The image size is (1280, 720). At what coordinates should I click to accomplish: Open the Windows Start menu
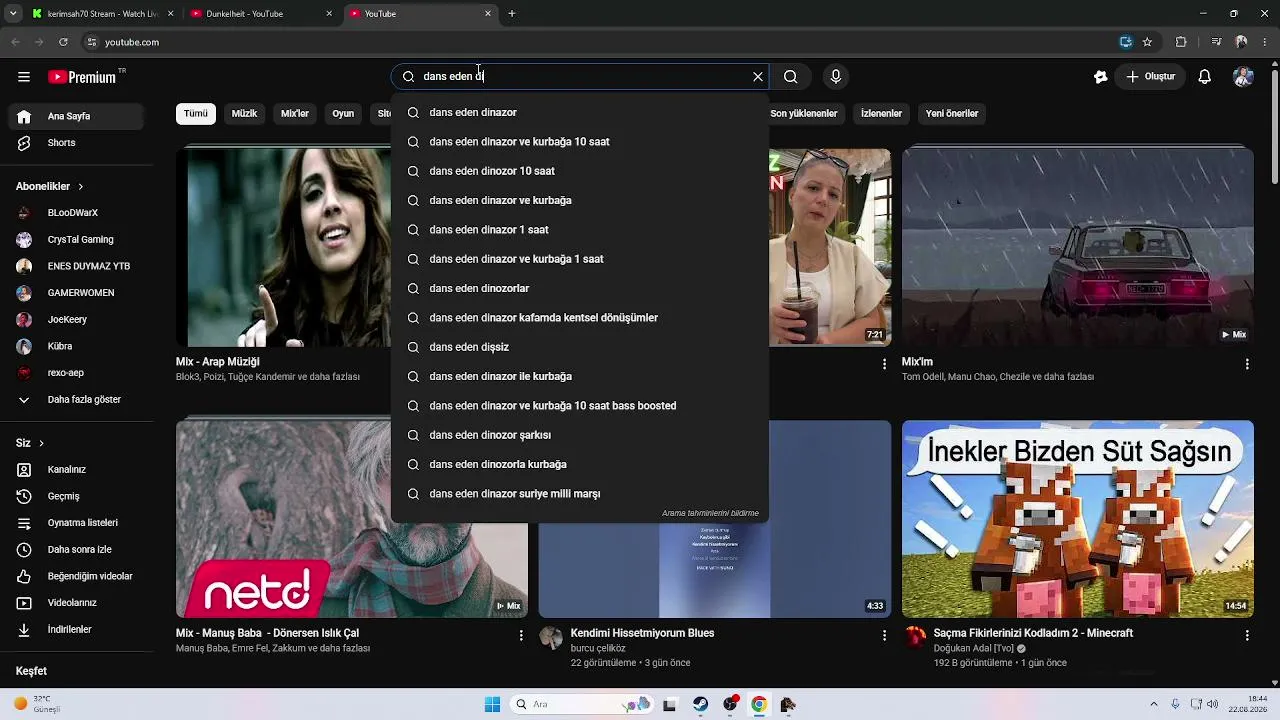coord(492,704)
